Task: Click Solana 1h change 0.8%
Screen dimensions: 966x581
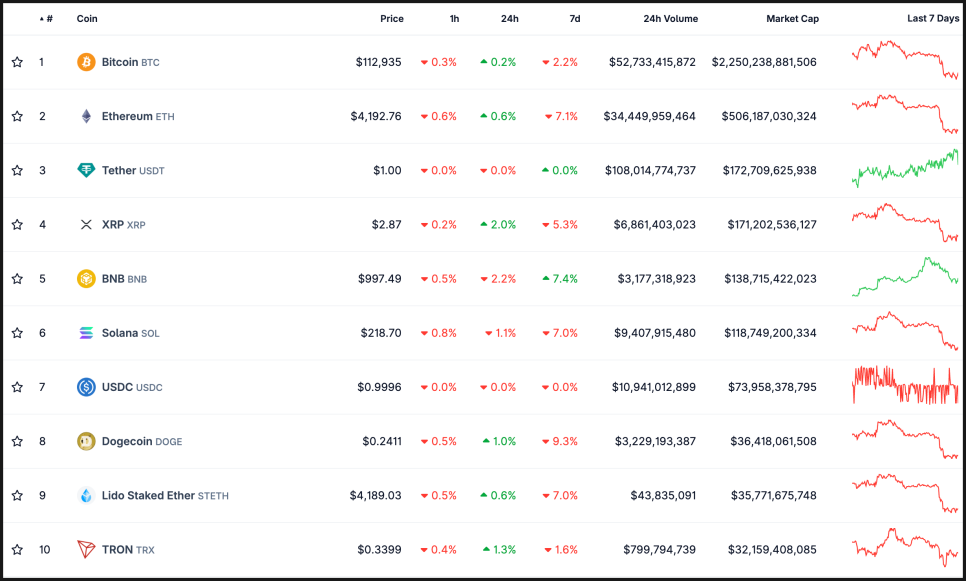Action: pyautogui.click(x=439, y=333)
